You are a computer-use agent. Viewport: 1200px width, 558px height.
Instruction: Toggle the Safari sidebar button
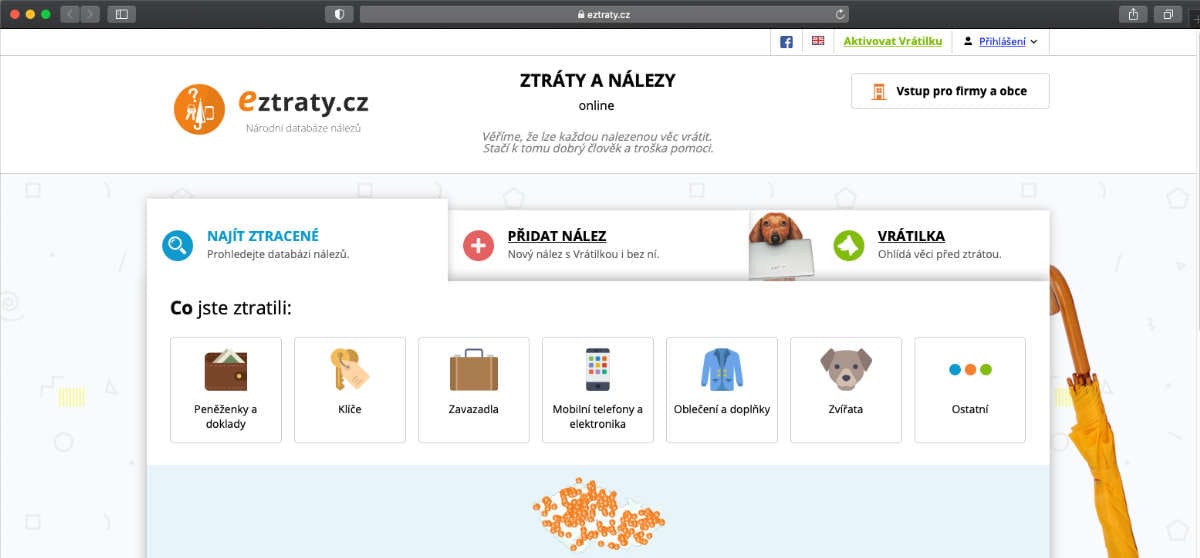click(x=122, y=14)
